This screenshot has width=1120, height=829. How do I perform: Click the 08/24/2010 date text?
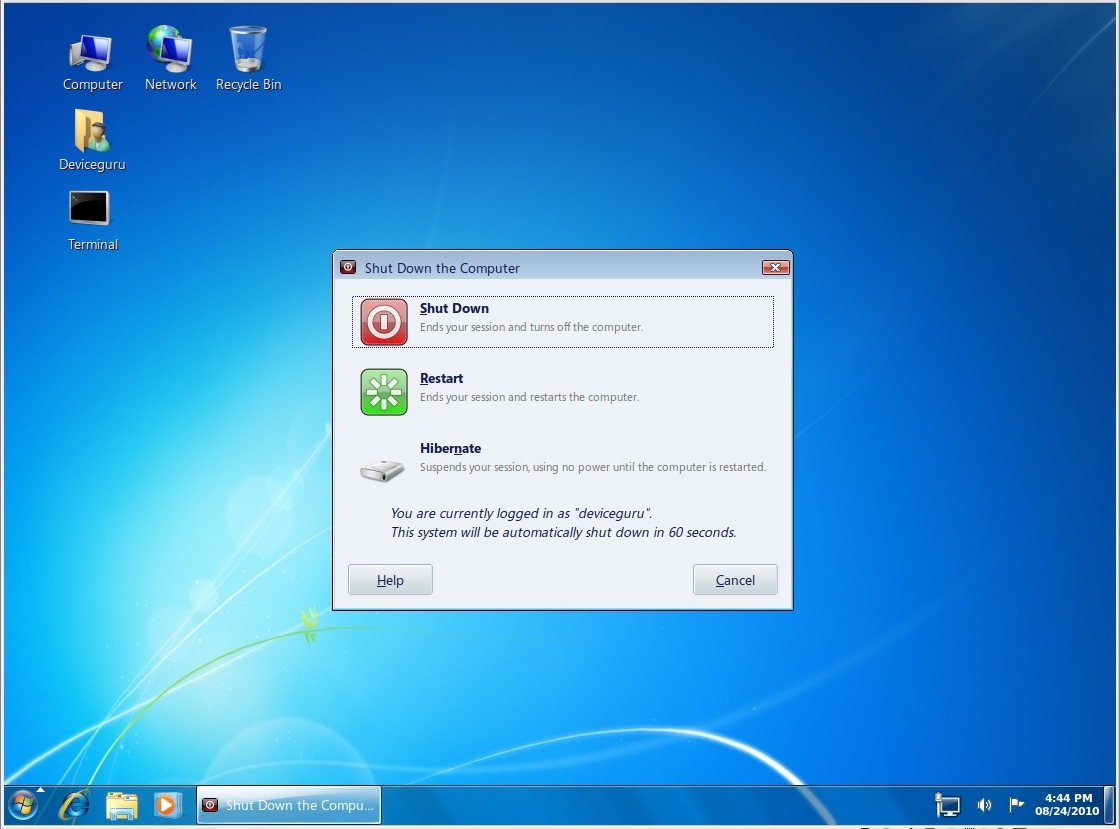click(1067, 811)
